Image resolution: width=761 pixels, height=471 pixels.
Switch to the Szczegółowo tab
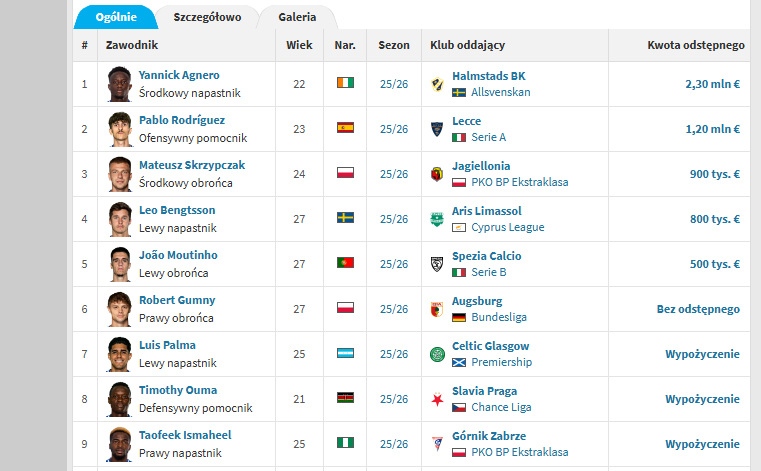pyautogui.click(x=207, y=17)
